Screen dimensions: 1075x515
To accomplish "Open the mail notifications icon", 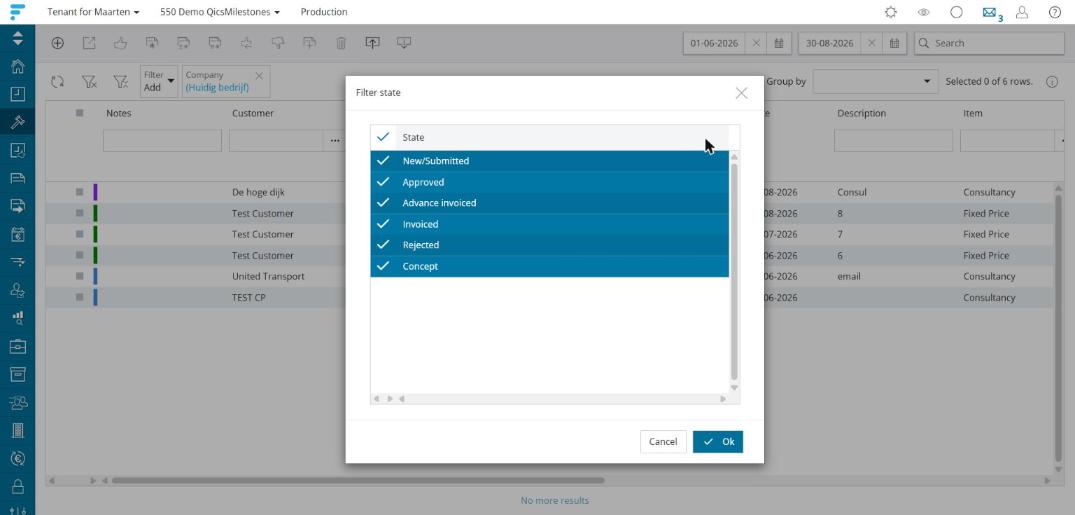I will (989, 12).
